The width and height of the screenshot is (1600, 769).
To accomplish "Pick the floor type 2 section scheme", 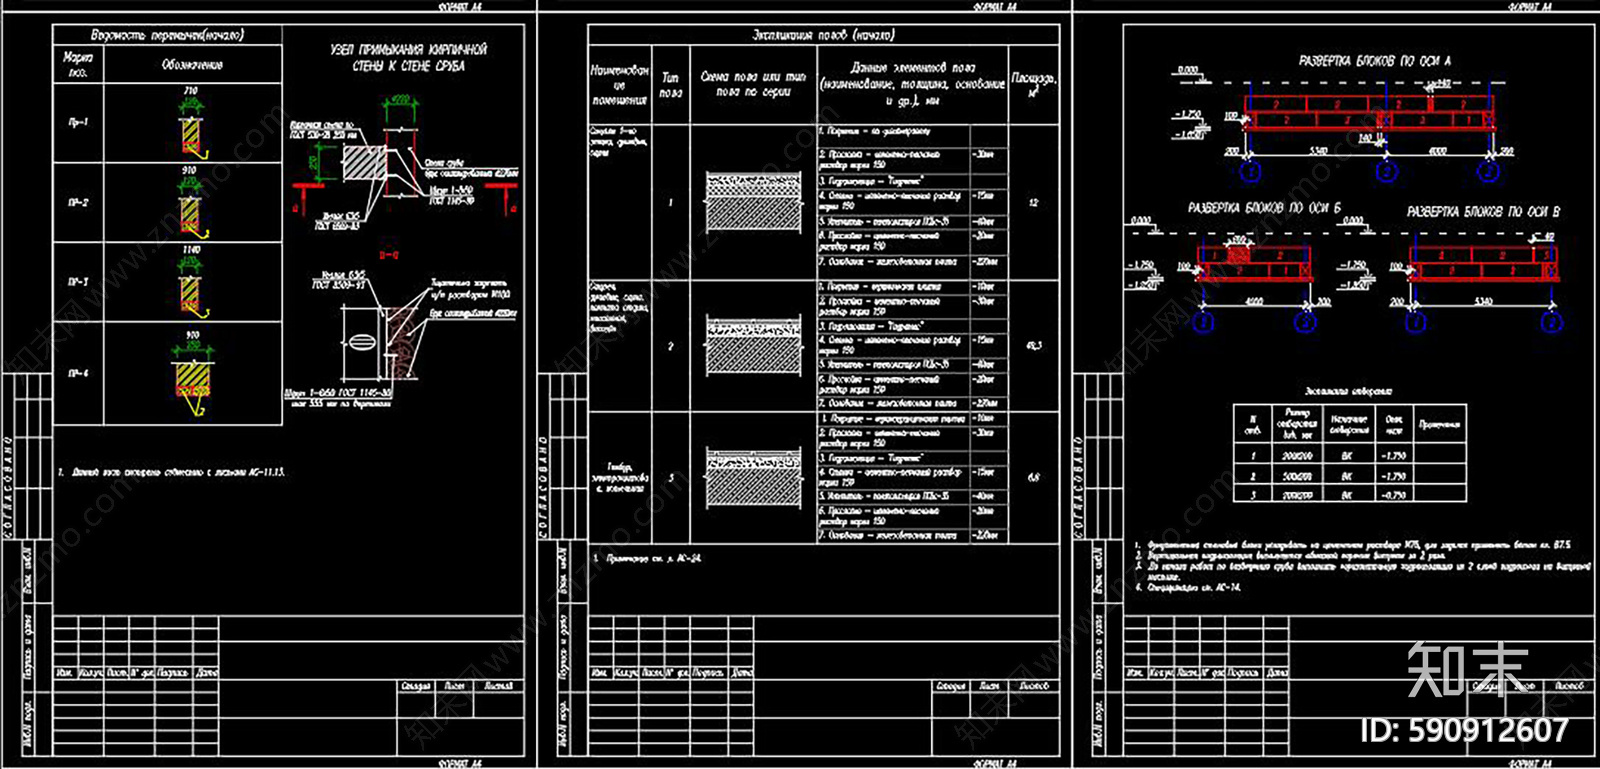I will (x=753, y=346).
